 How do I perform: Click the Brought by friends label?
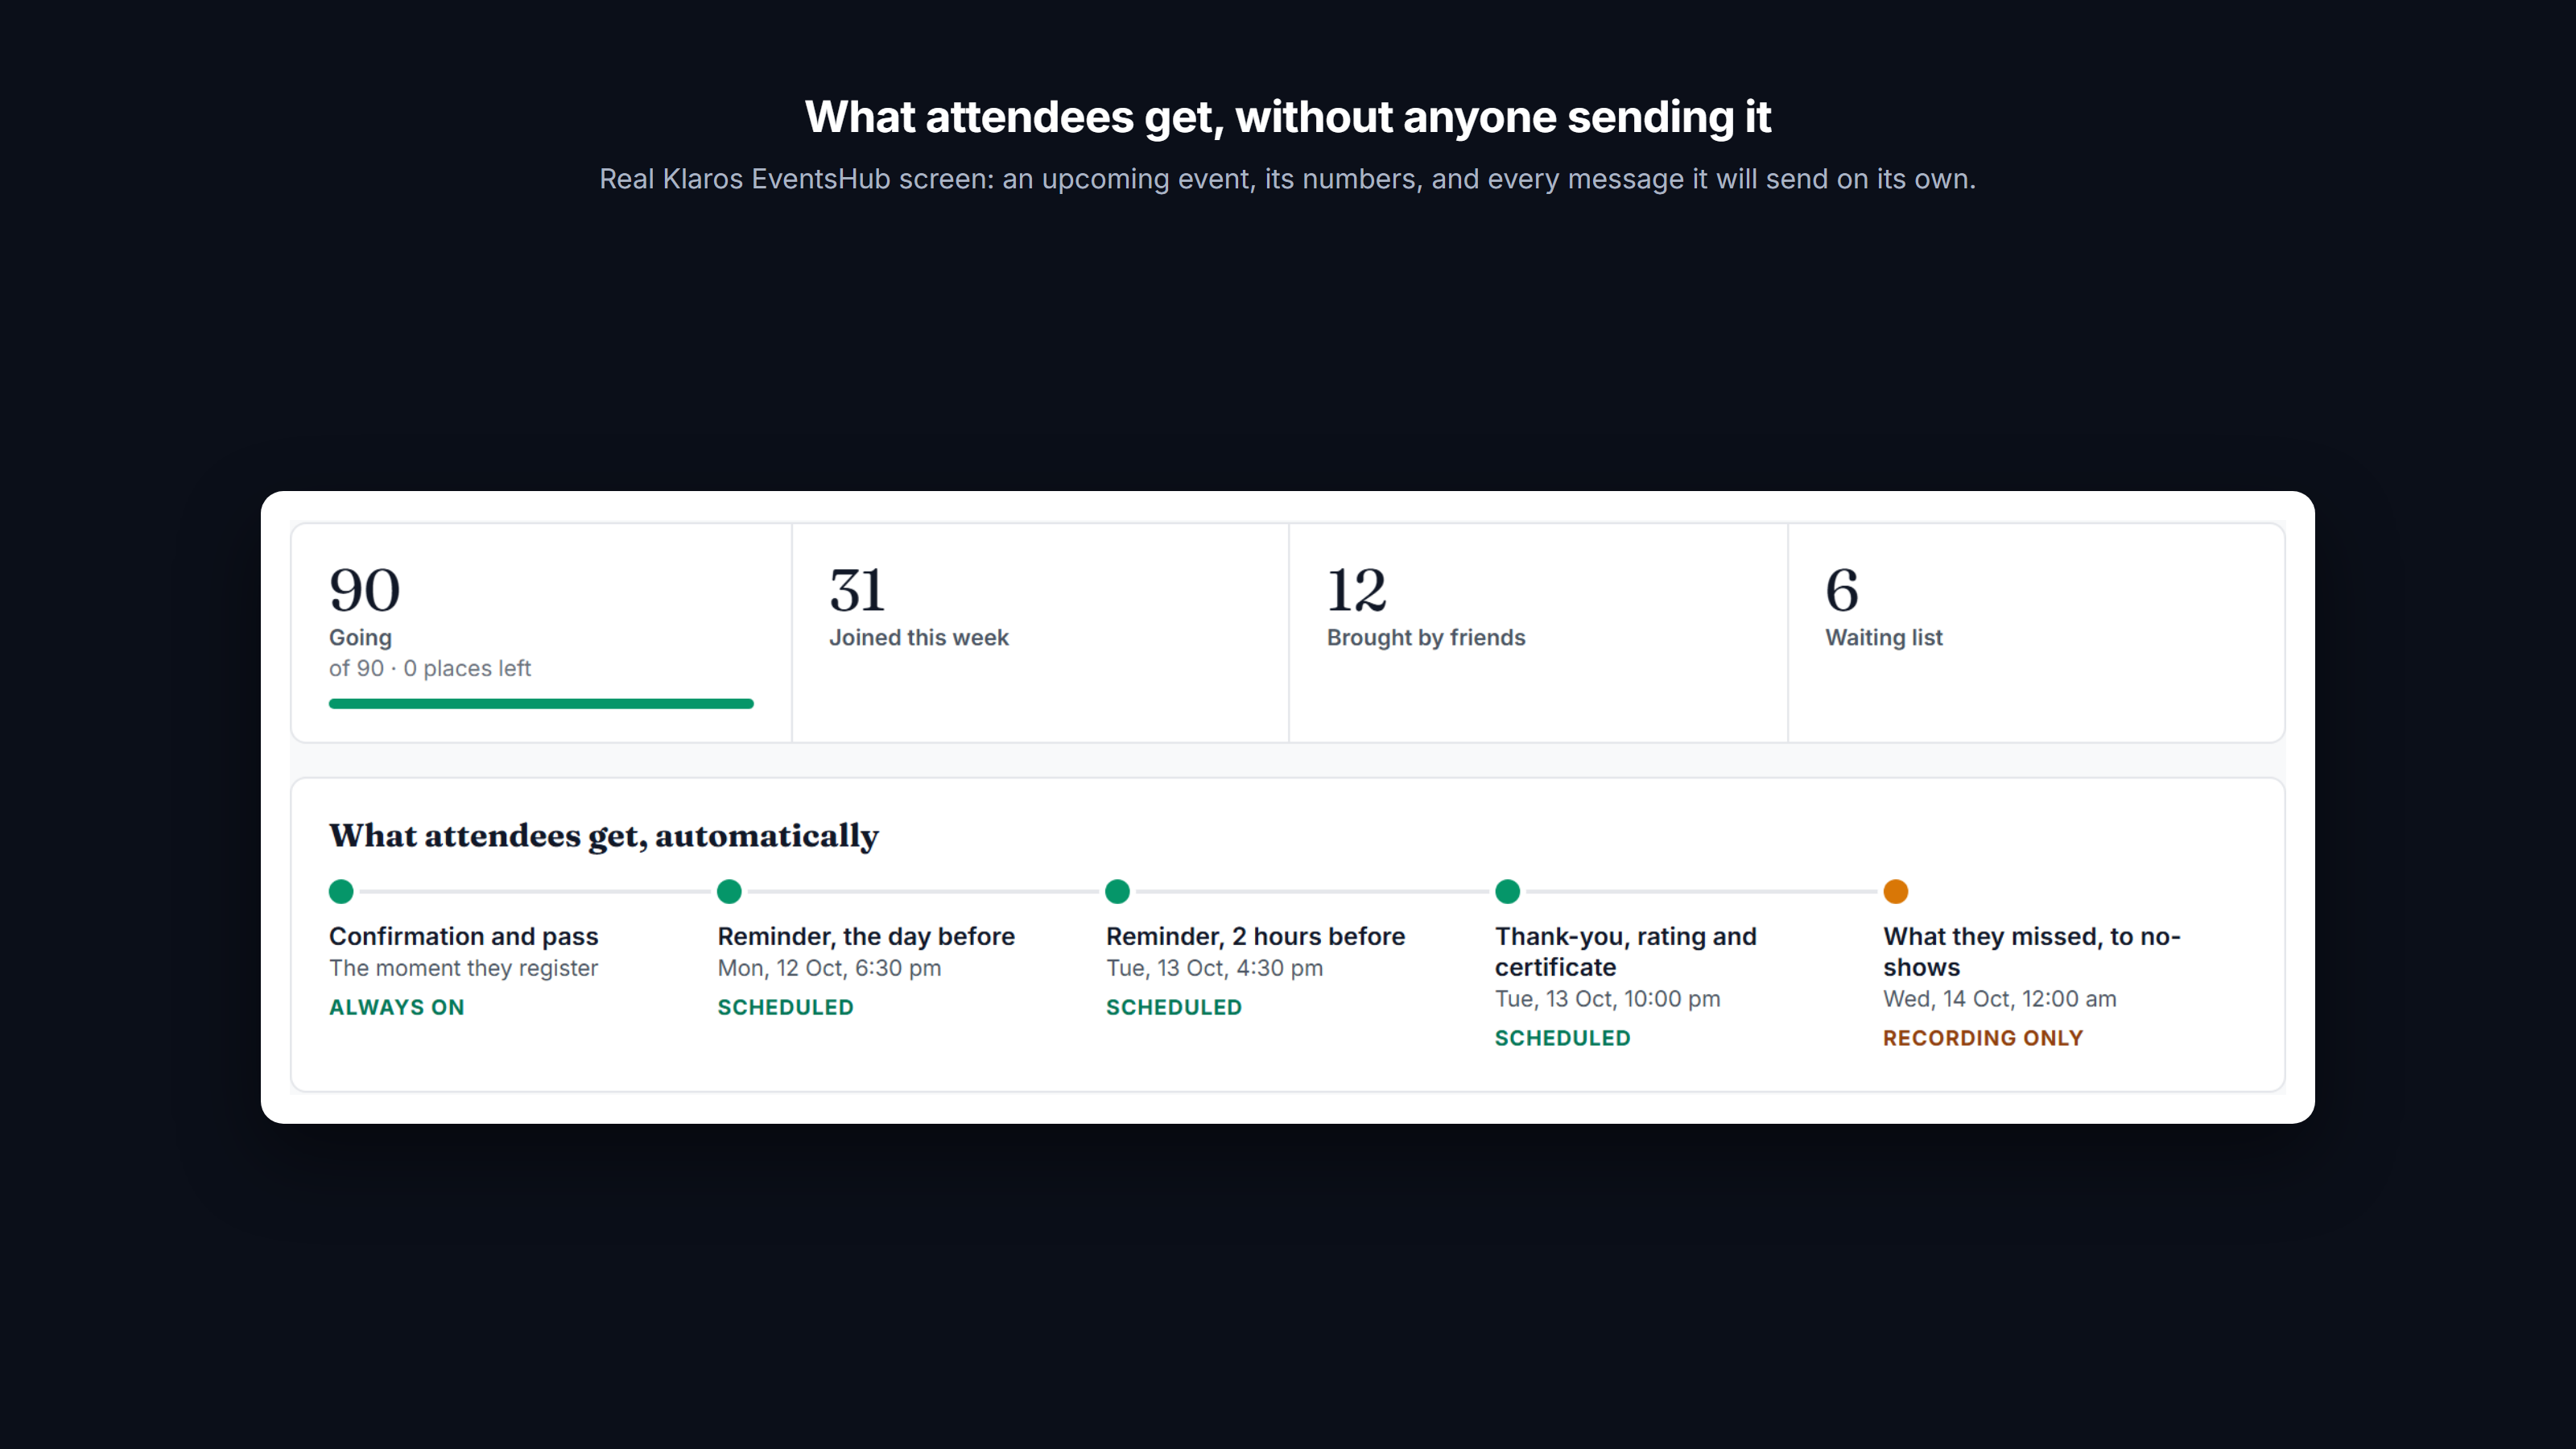click(x=1426, y=638)
